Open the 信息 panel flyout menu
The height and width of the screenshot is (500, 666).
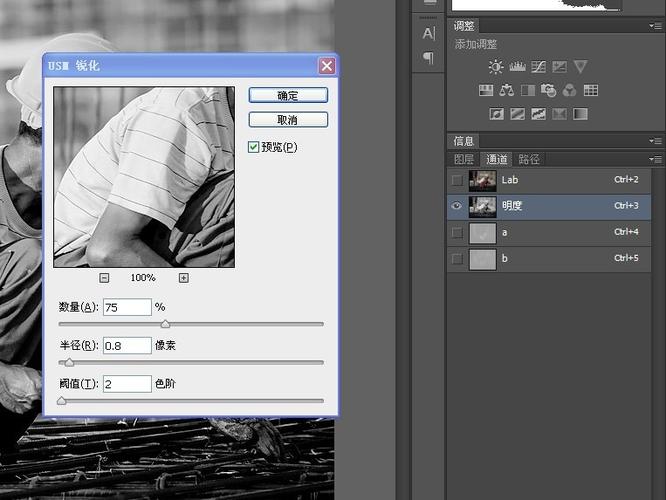[655, 141]
